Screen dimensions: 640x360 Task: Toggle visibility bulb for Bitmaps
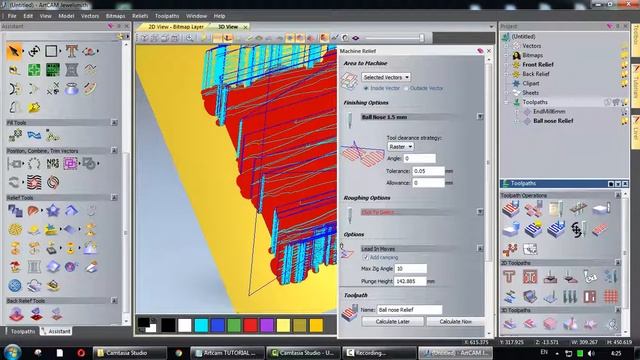pyautogui.click(x=624, y=55)
